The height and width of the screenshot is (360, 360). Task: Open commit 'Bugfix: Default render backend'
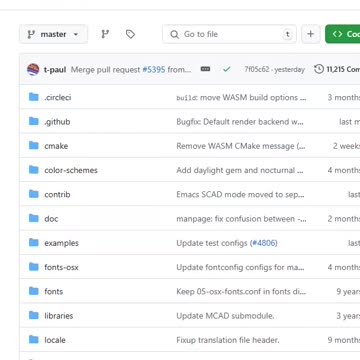(240, 122)
